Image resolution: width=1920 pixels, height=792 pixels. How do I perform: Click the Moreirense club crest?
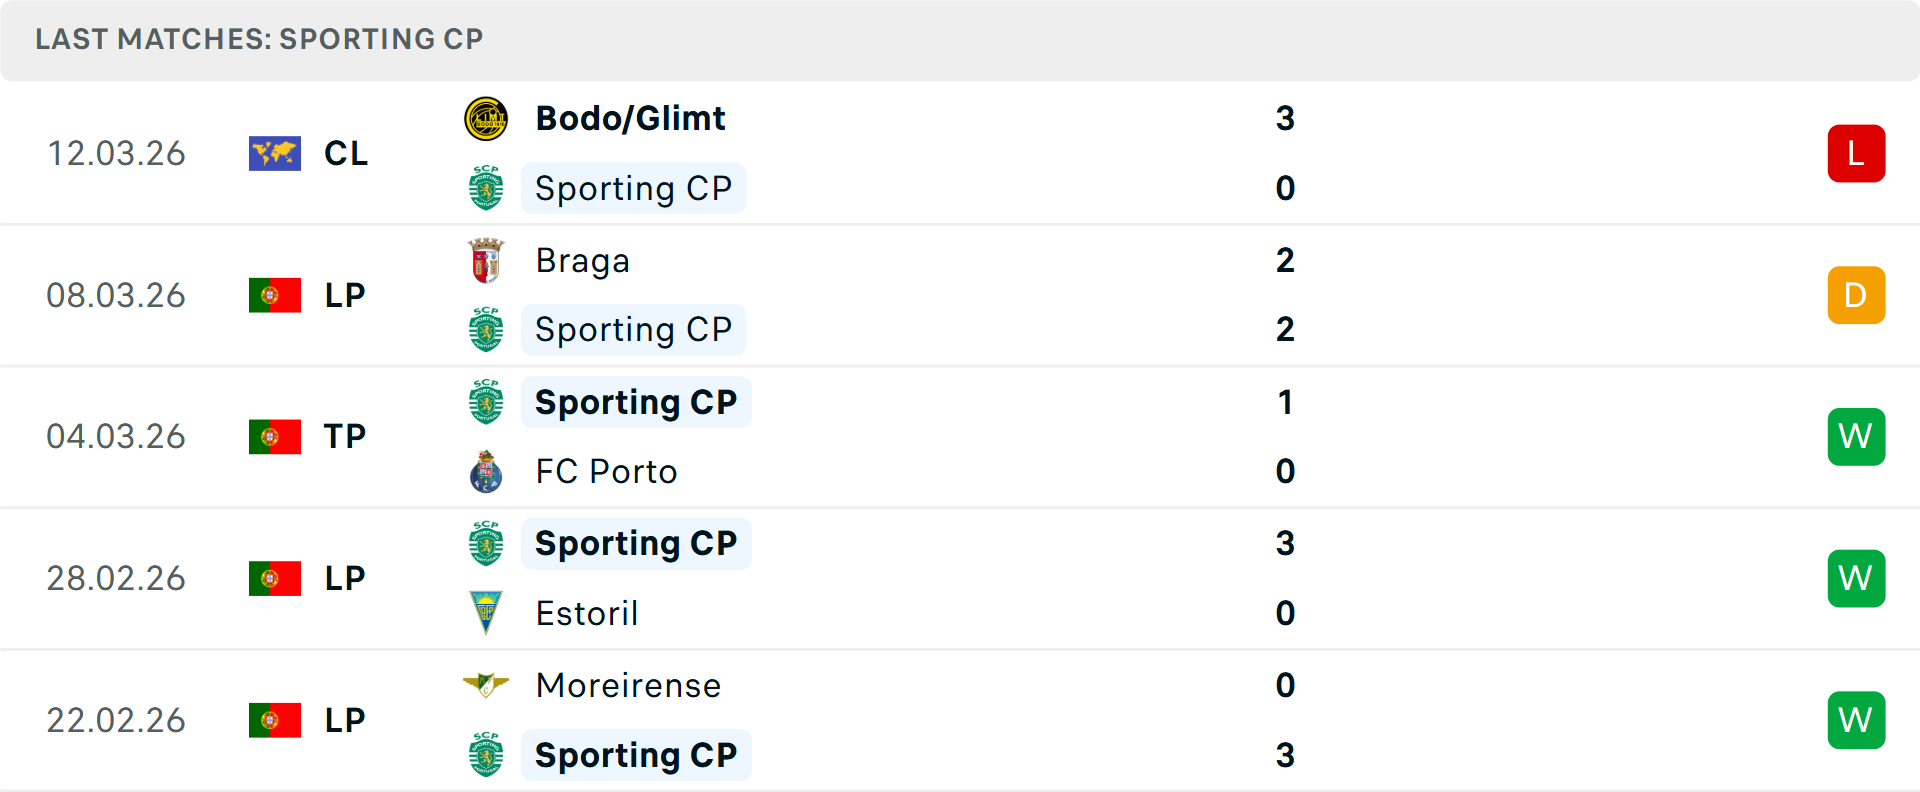(x=486, y=685)
